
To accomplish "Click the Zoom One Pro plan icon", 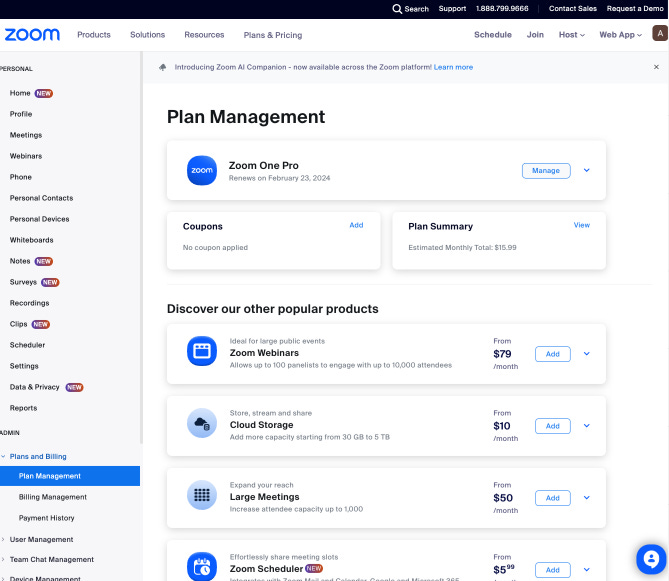I will [202, 170].
